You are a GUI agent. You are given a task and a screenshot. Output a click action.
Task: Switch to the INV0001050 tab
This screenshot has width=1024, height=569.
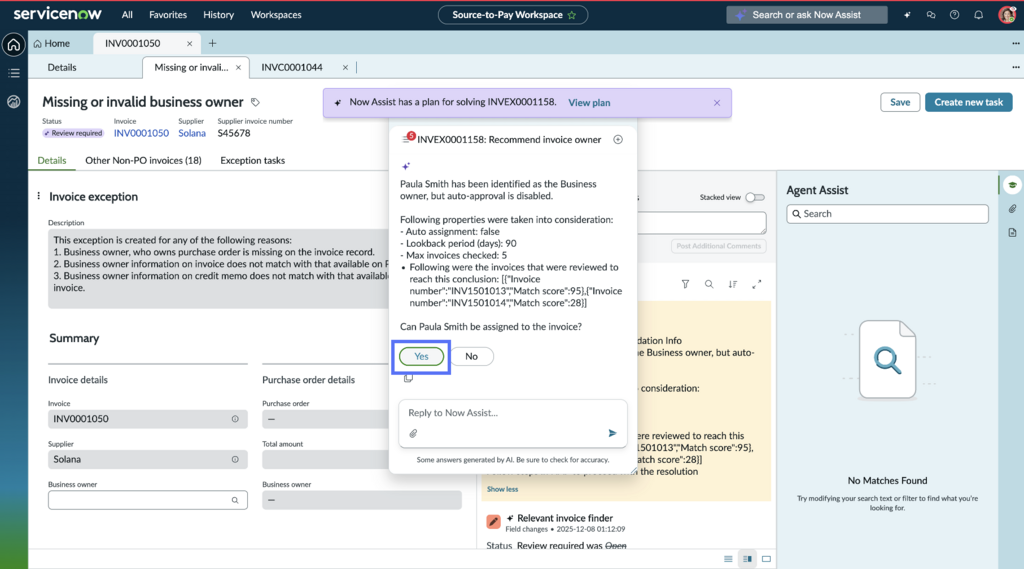133,43
